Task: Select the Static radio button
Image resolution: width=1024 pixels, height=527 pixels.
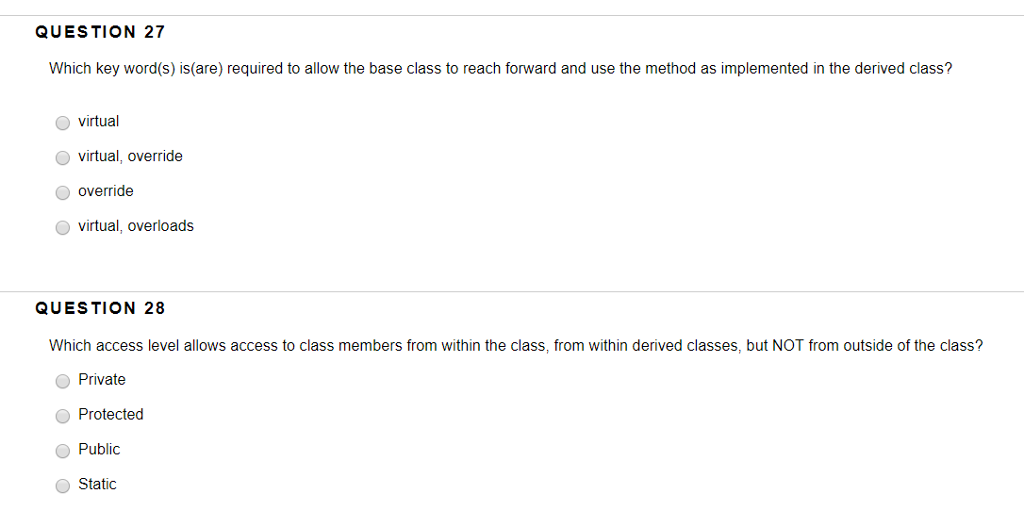Action: coord(63,486)
